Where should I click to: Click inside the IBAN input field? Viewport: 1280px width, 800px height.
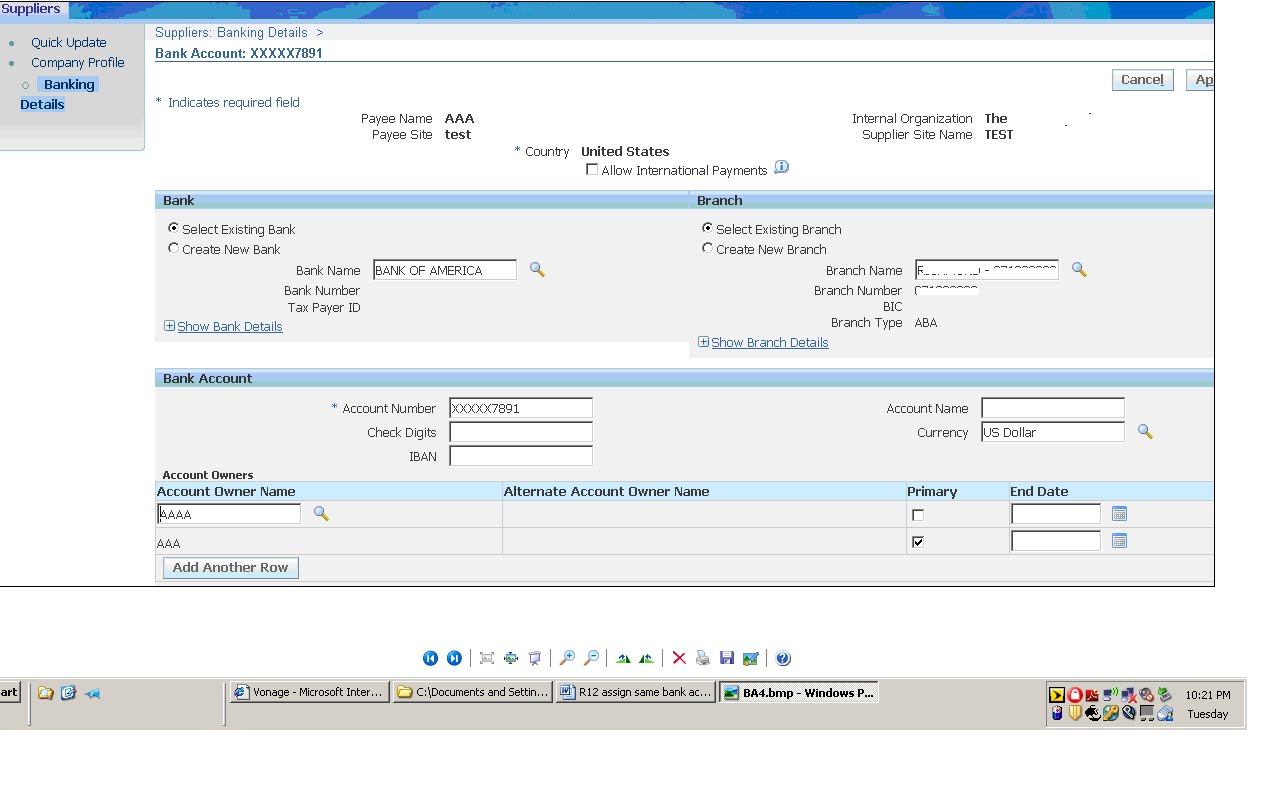tap(520, 455)
